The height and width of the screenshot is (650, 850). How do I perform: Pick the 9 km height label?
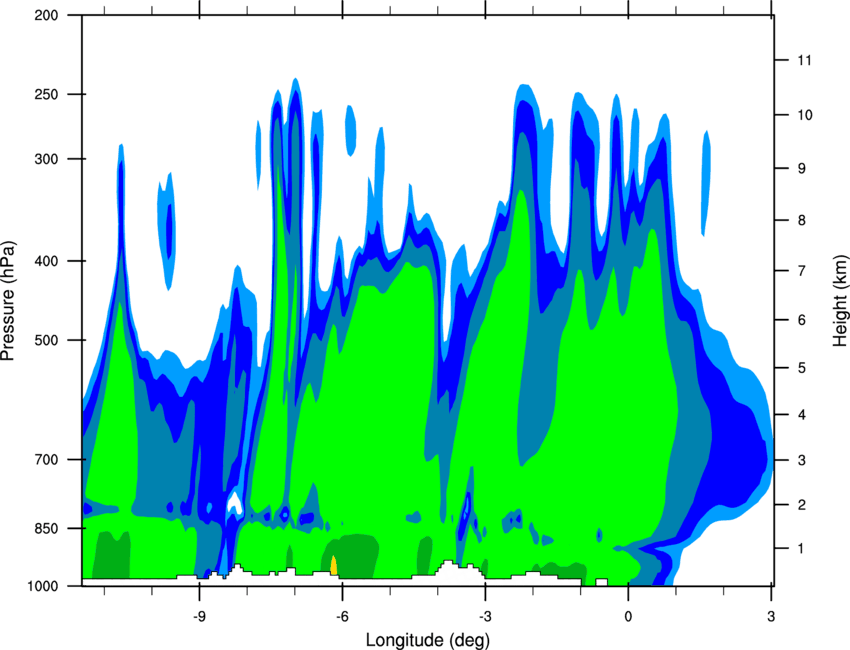click(802, 169)
